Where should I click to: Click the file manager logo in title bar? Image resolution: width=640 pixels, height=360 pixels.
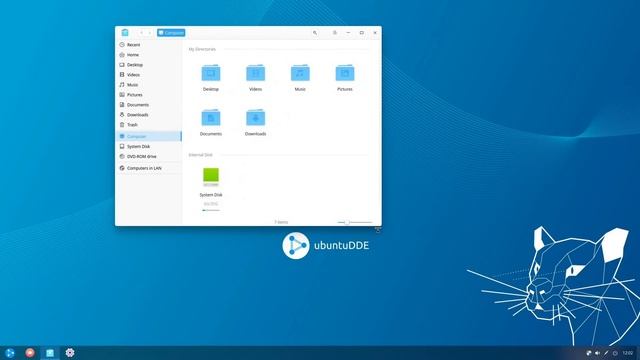(x=125, y=33)
